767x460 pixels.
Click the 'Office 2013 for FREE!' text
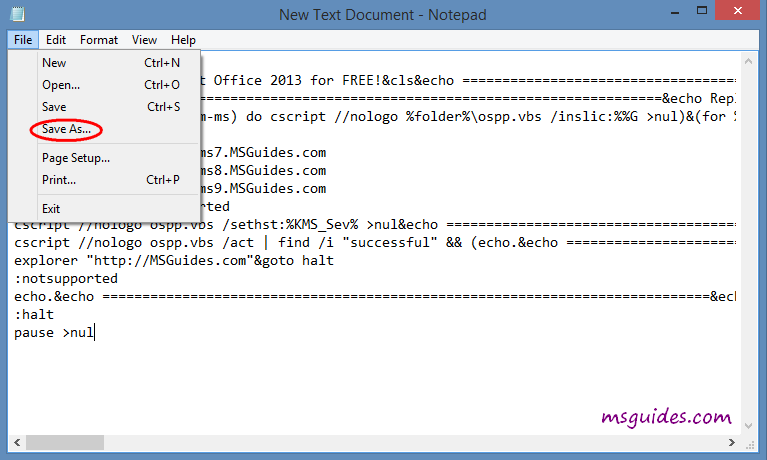(x=296, y=80)
